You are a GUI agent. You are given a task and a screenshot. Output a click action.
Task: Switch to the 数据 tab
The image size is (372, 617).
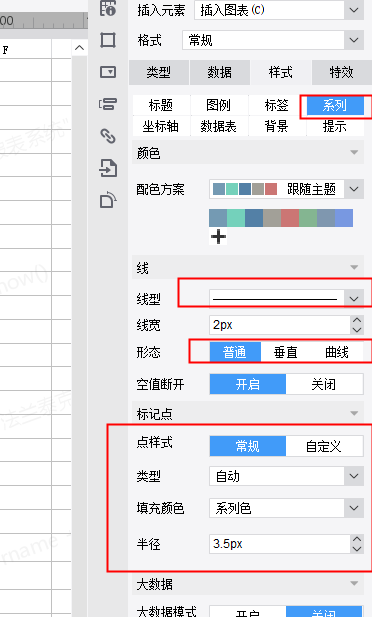point(220,72)
